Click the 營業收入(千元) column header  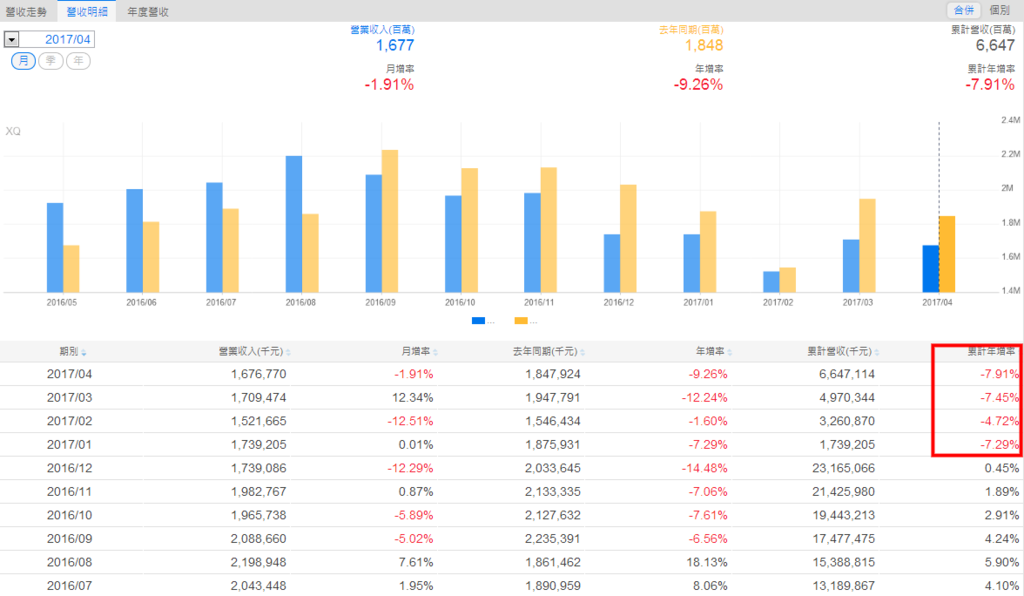point(251,352)
